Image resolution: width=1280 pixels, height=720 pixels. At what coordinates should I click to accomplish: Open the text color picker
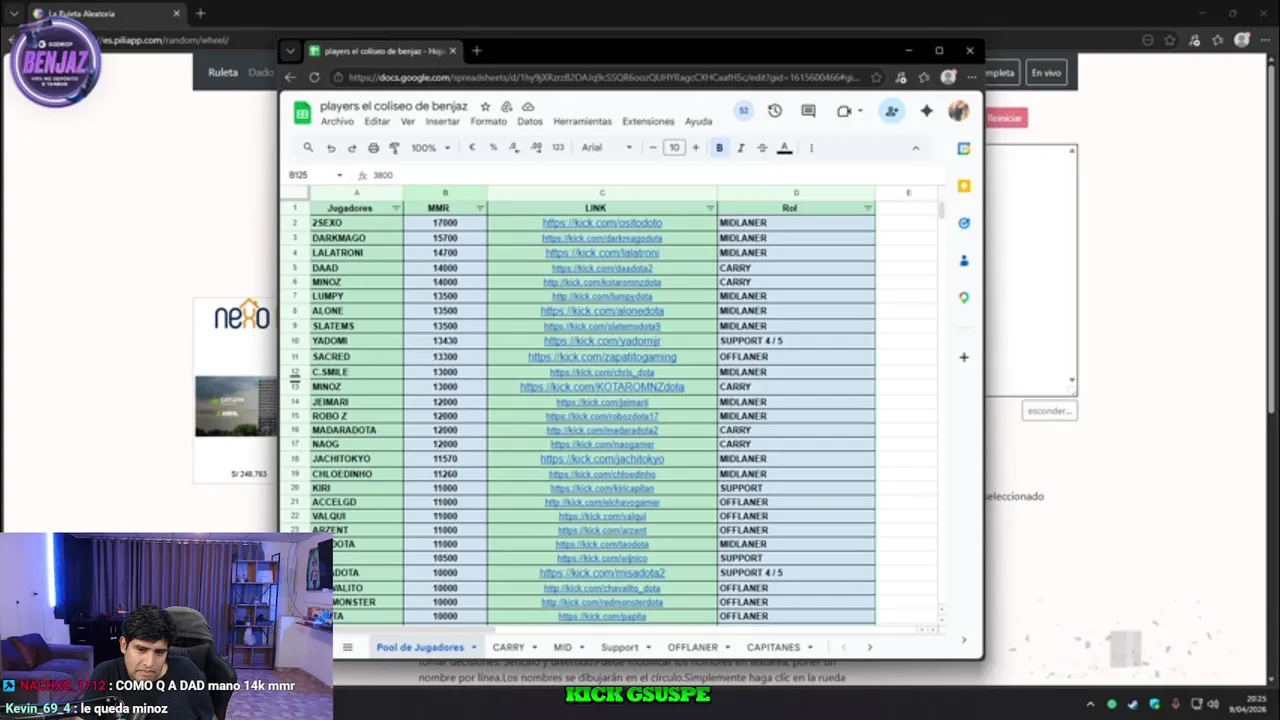coord(785,147)
